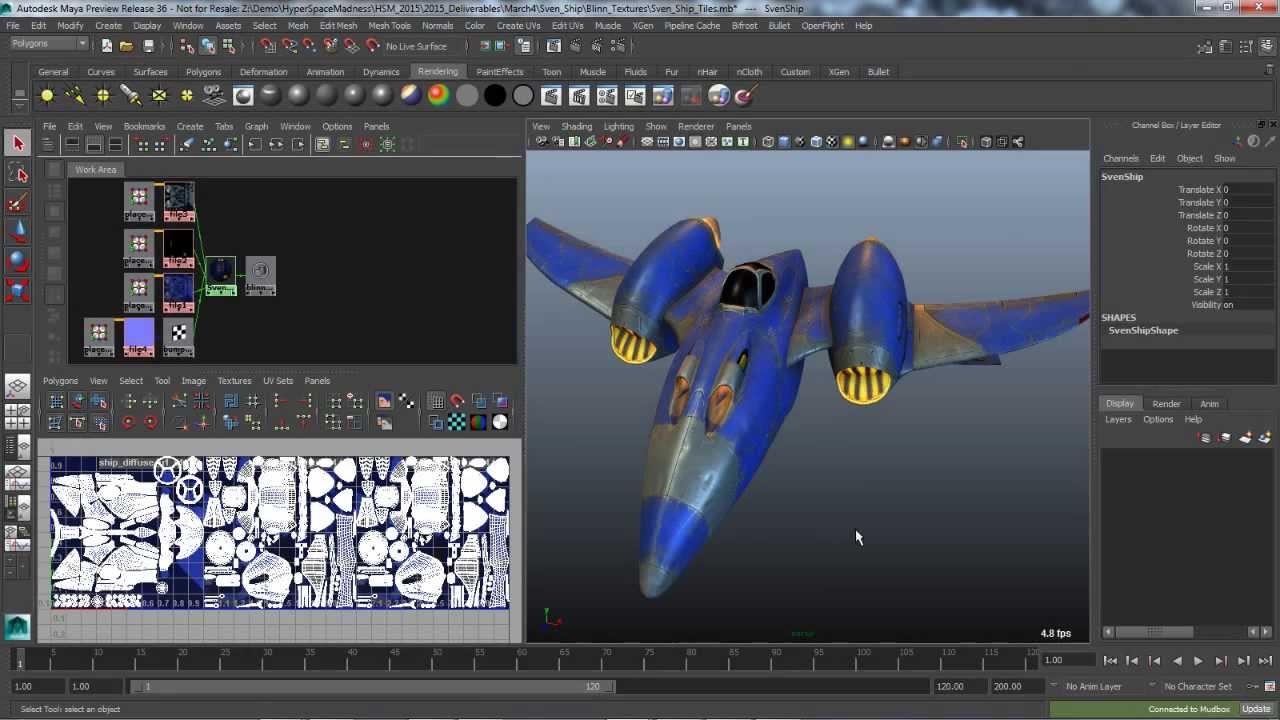Play the animation forward

click(x=1198, y=661)
